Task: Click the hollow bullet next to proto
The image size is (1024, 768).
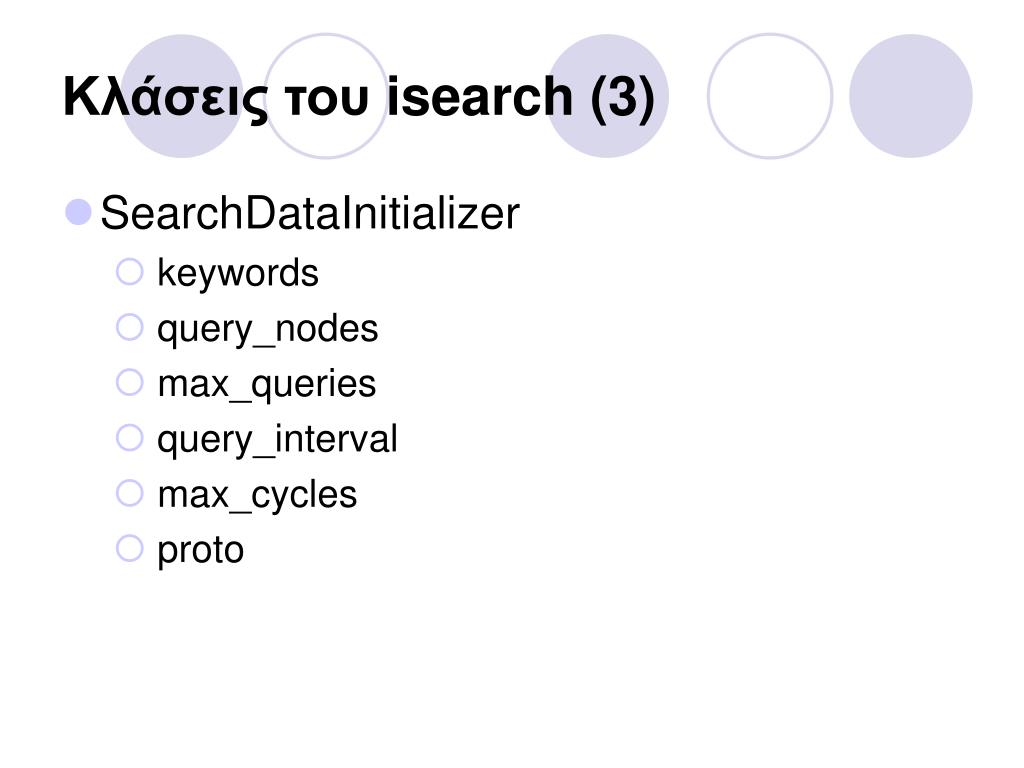Action: [x=129, y=549]
